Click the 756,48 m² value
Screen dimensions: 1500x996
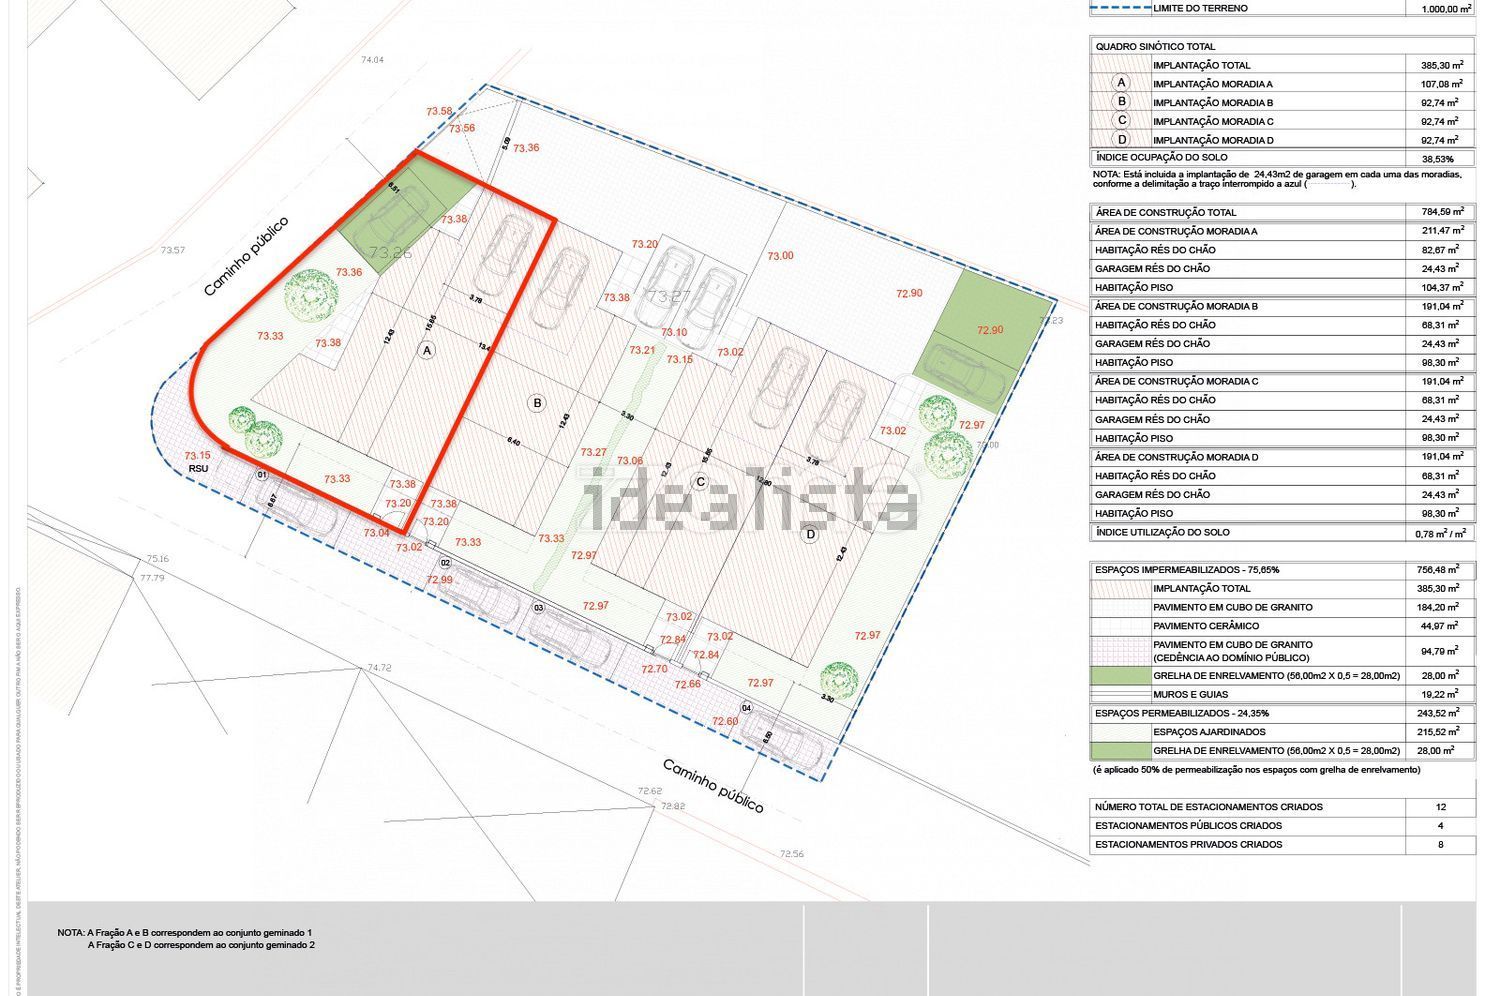click(x=1441, y=569)
